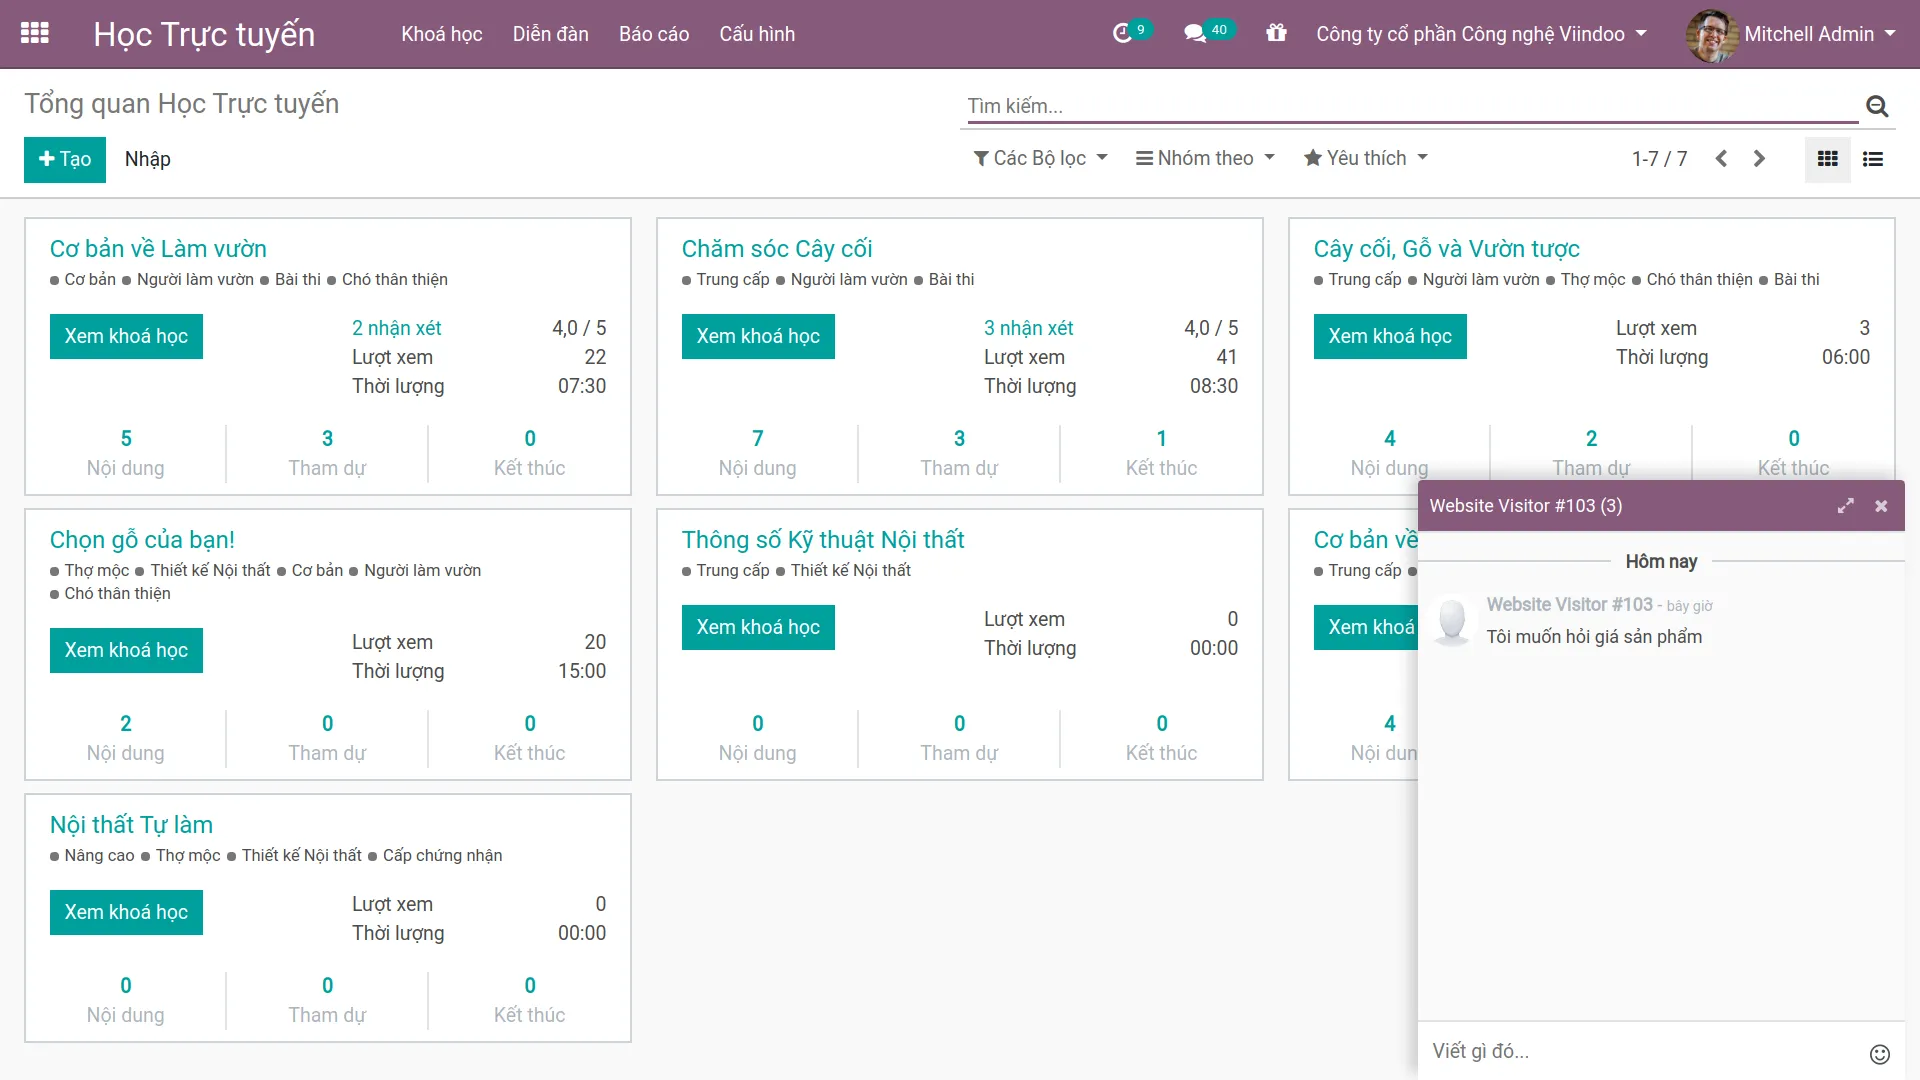Click pager text 1-7 / 7

pyautogui.click(x=1659, y=159)
